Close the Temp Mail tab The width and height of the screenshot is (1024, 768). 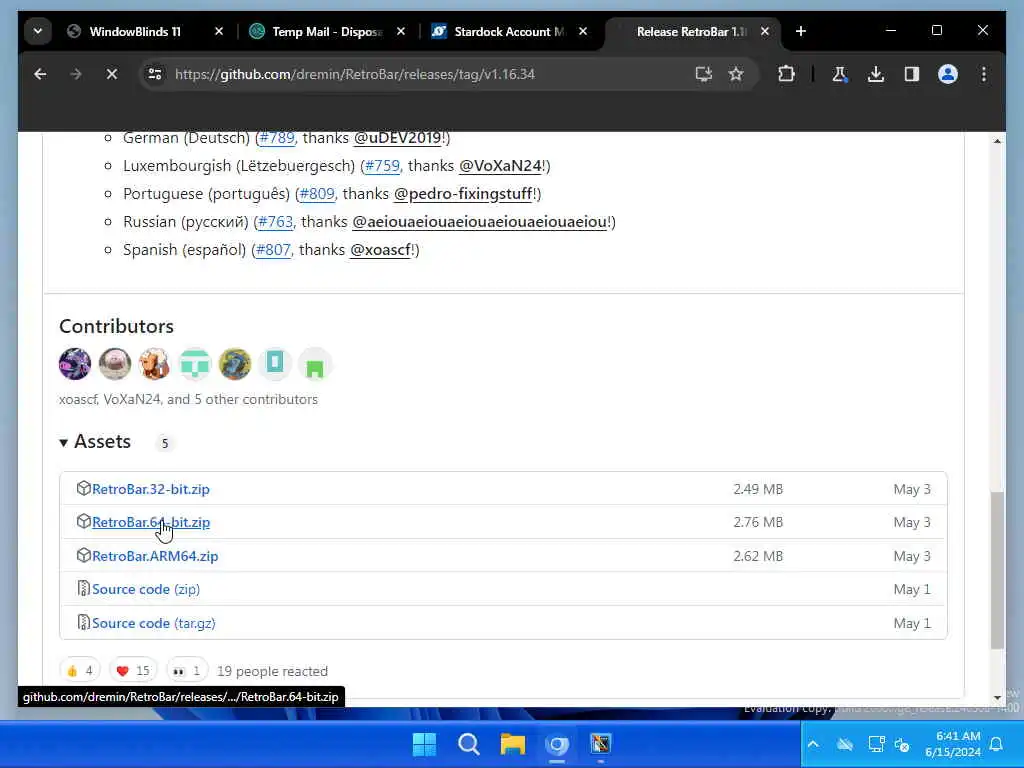[401, 31]
